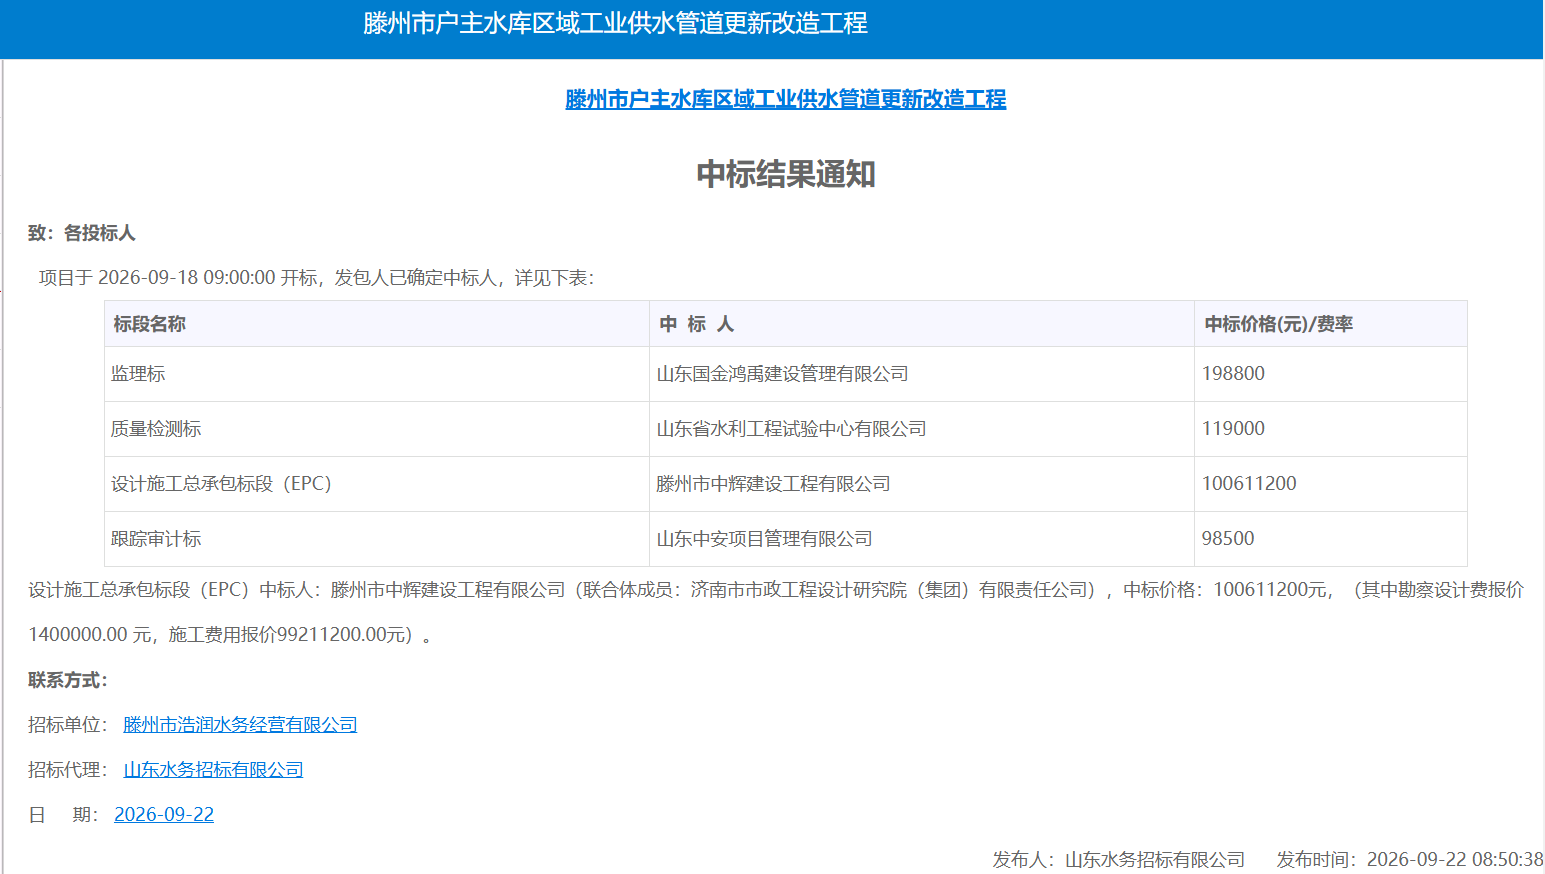This screenshot has width=1545, height=874.
Task: Click the 标段名称 column header
Action: tap(377, 324)
